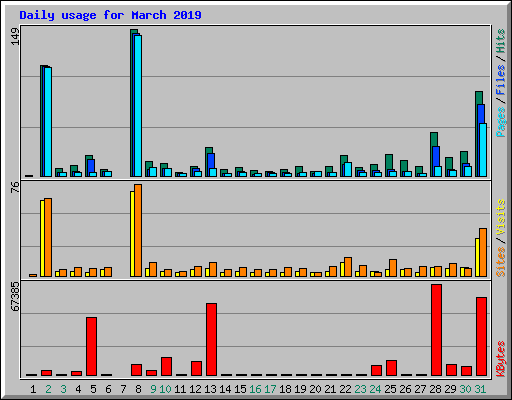Select the cyan pages bar for day 2
The height and width of the screenshot is (400, 512).
click(48, 122)
